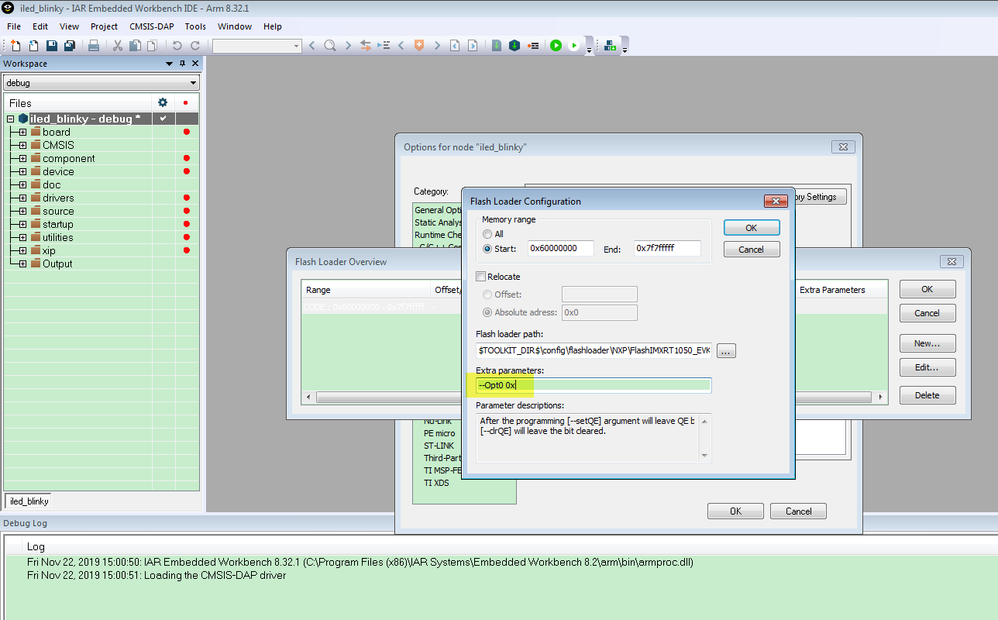Viewport: 998px width, 620px height.
Task: Click Download and Debug green play icon
Action: click(556, 45)
